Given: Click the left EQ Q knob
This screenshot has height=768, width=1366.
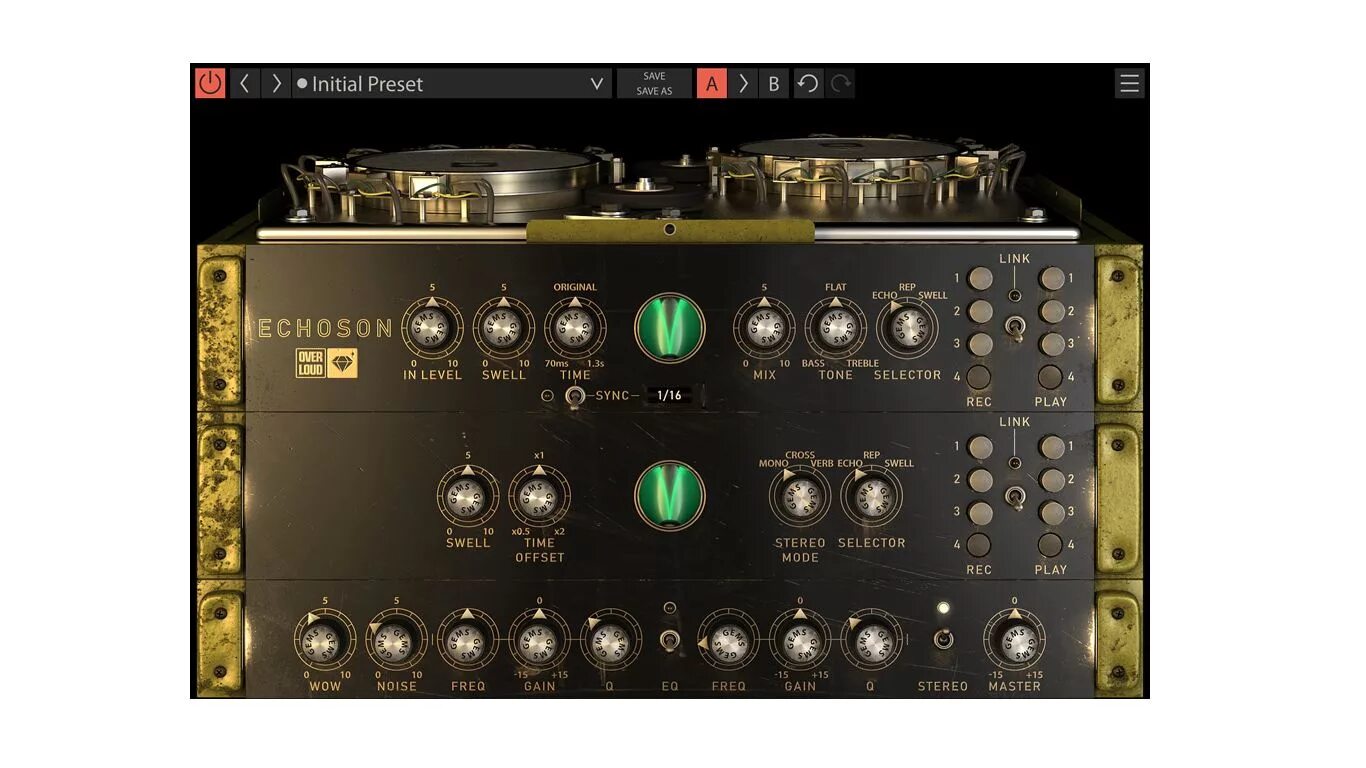Looking at the screenshot, I should [611, 640].
